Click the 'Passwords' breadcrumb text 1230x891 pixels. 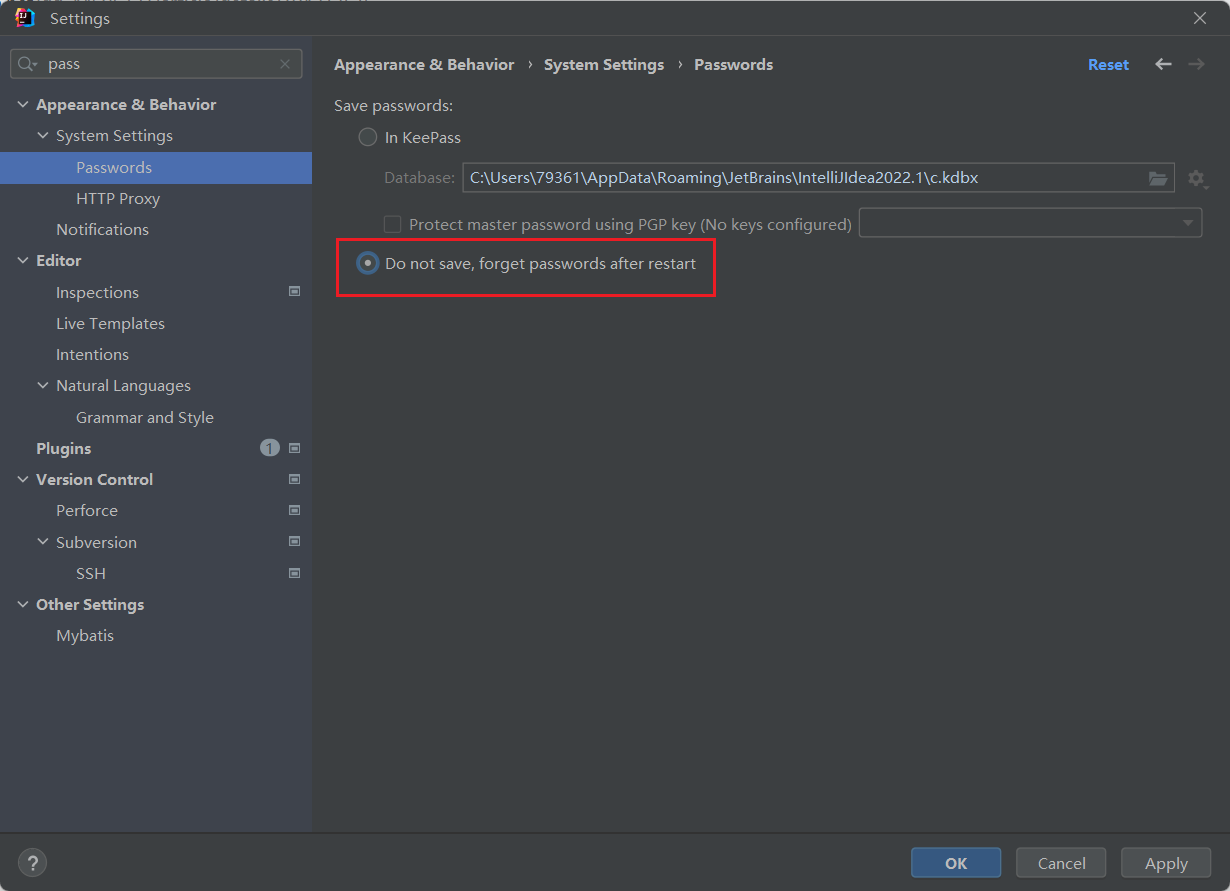733,64
